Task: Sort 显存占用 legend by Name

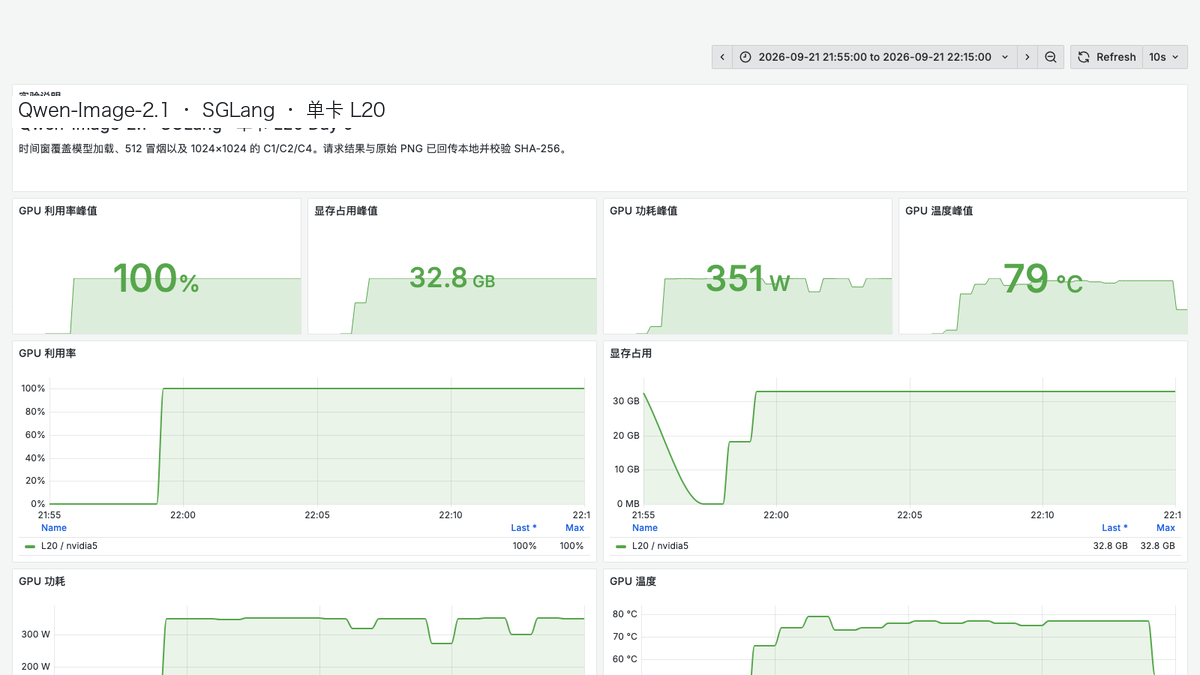Action: (645, 528)
